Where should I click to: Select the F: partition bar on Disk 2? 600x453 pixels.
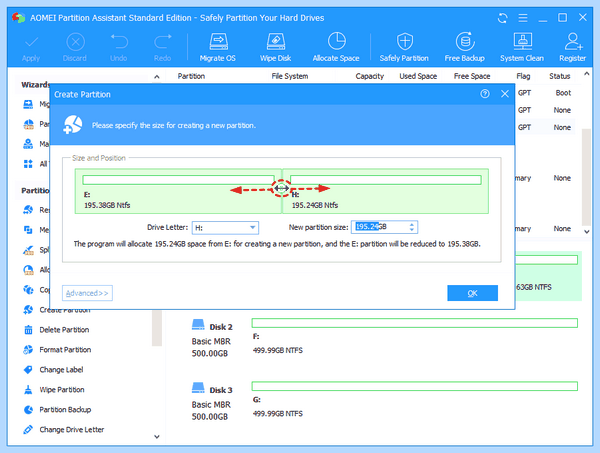tap(414, 323)
